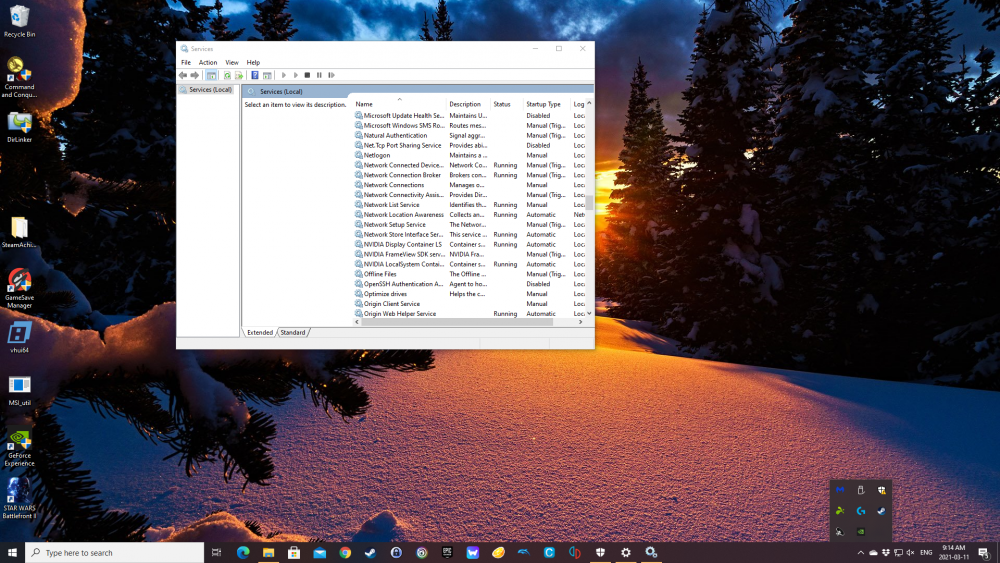Image resolution: width=1000 pixels, height=563 pixels.
Task: Select the Network Connection Broker service
Action: pos(469,175)
